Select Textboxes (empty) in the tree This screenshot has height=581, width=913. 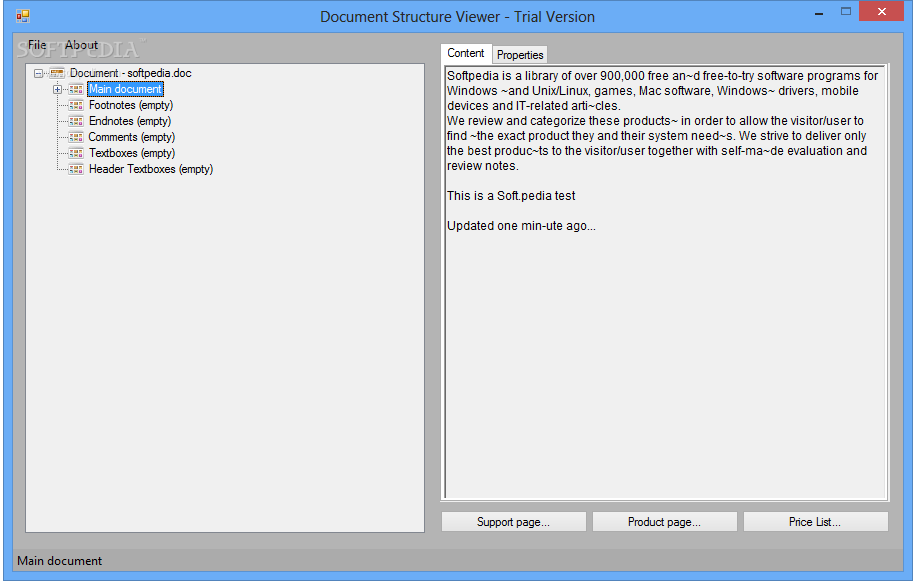(x=132, y=153)
